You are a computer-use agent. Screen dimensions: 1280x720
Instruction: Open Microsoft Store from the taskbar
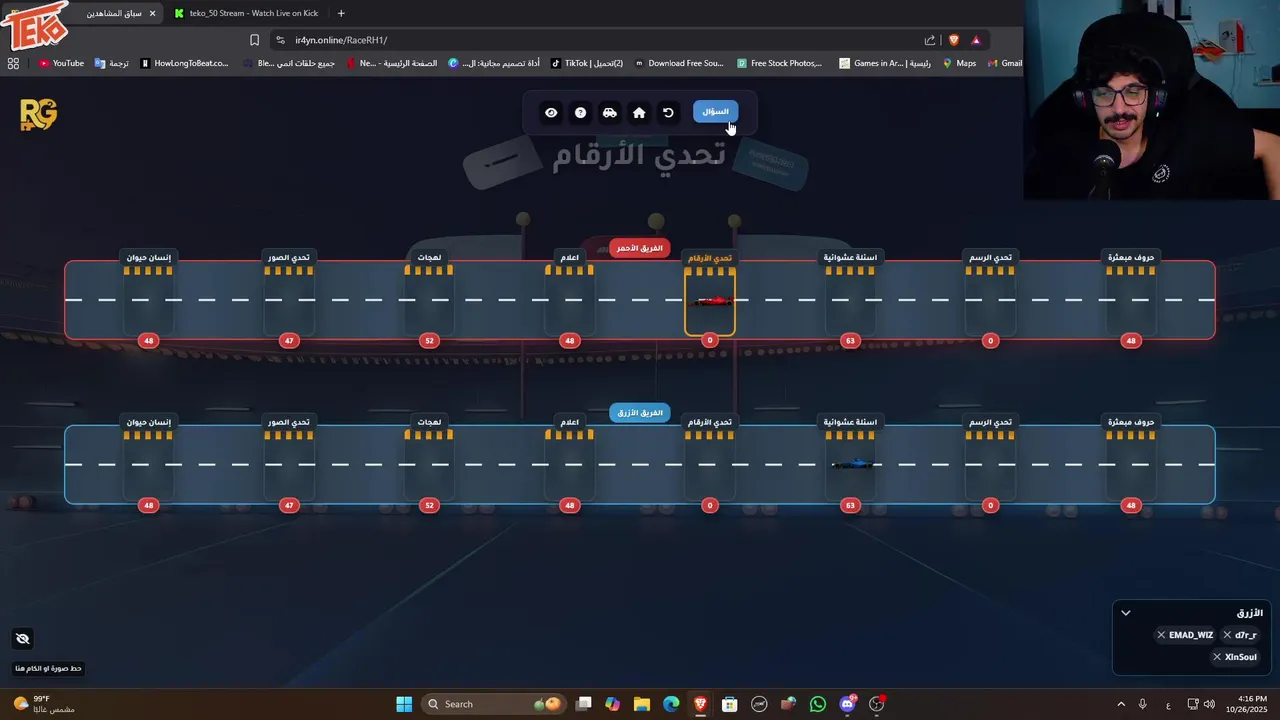[730, 704]
